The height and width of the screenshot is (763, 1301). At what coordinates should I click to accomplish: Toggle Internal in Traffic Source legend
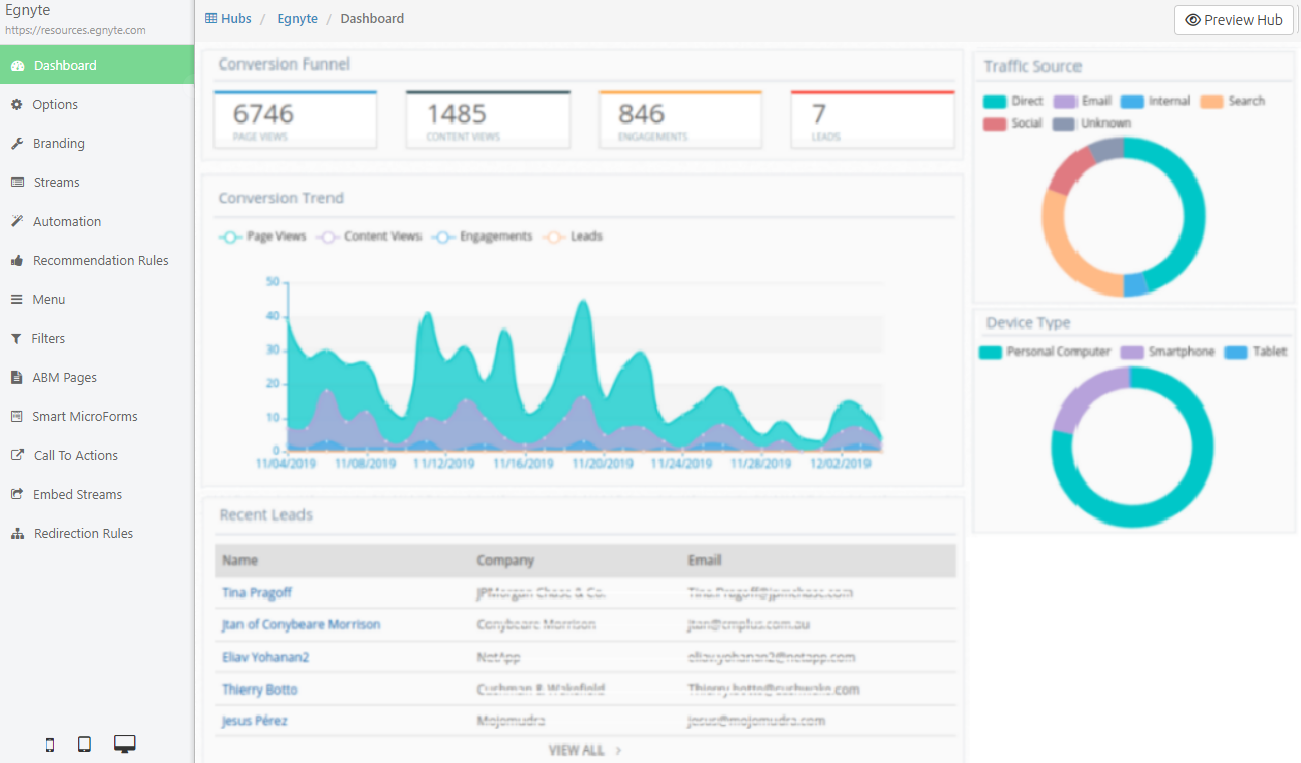coord(1155,101)
